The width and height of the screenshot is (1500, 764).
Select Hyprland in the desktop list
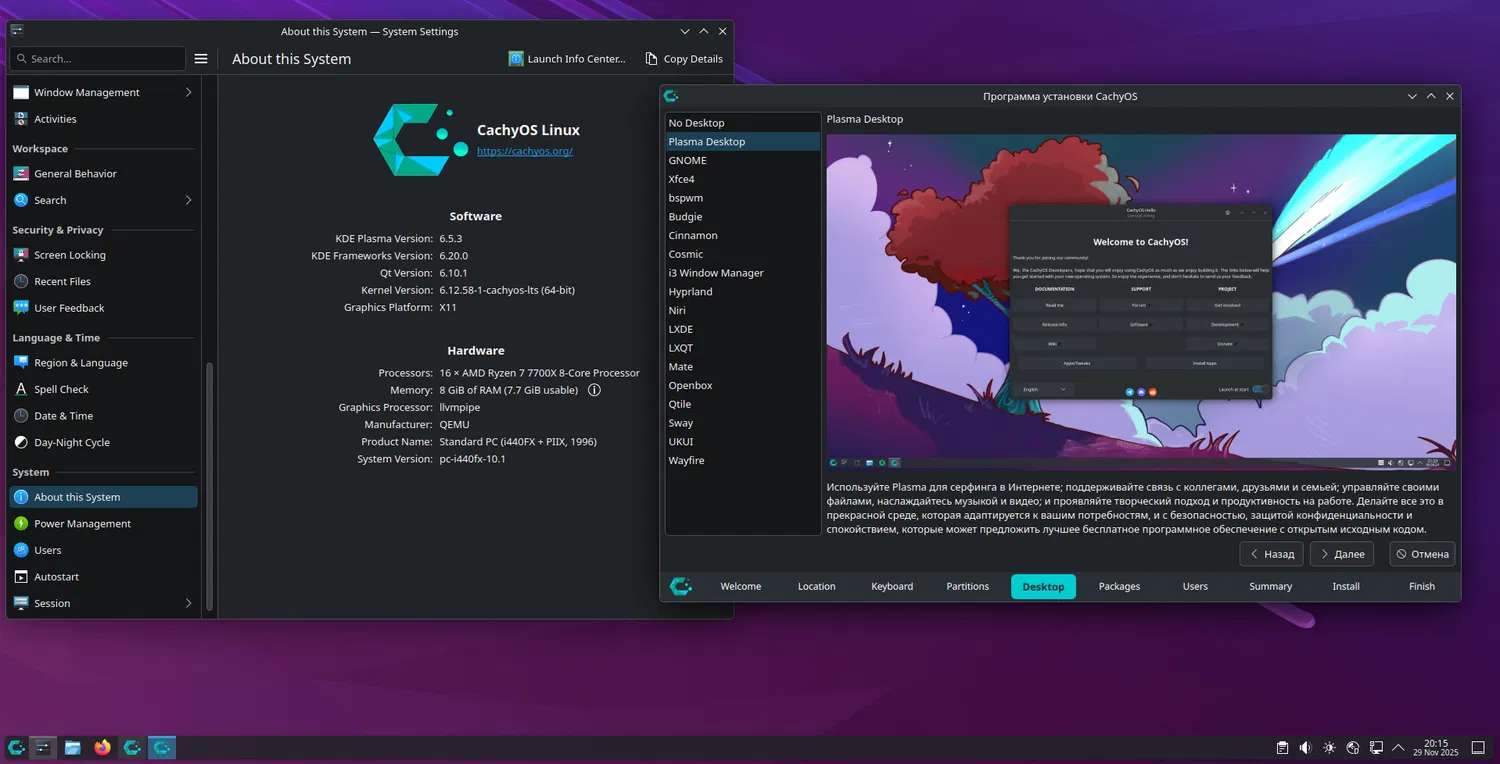coord(743,292)
